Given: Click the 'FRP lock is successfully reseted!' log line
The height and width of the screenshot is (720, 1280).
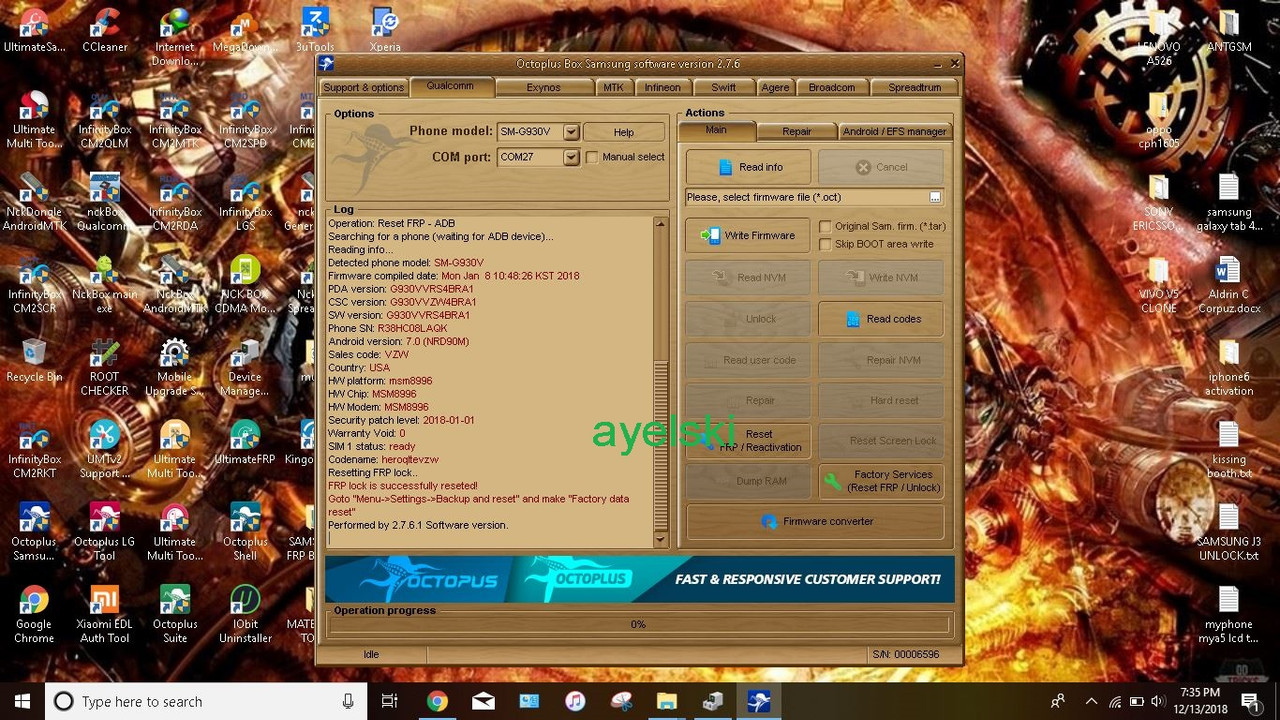Looking at the screenshot, I should 403,486.
